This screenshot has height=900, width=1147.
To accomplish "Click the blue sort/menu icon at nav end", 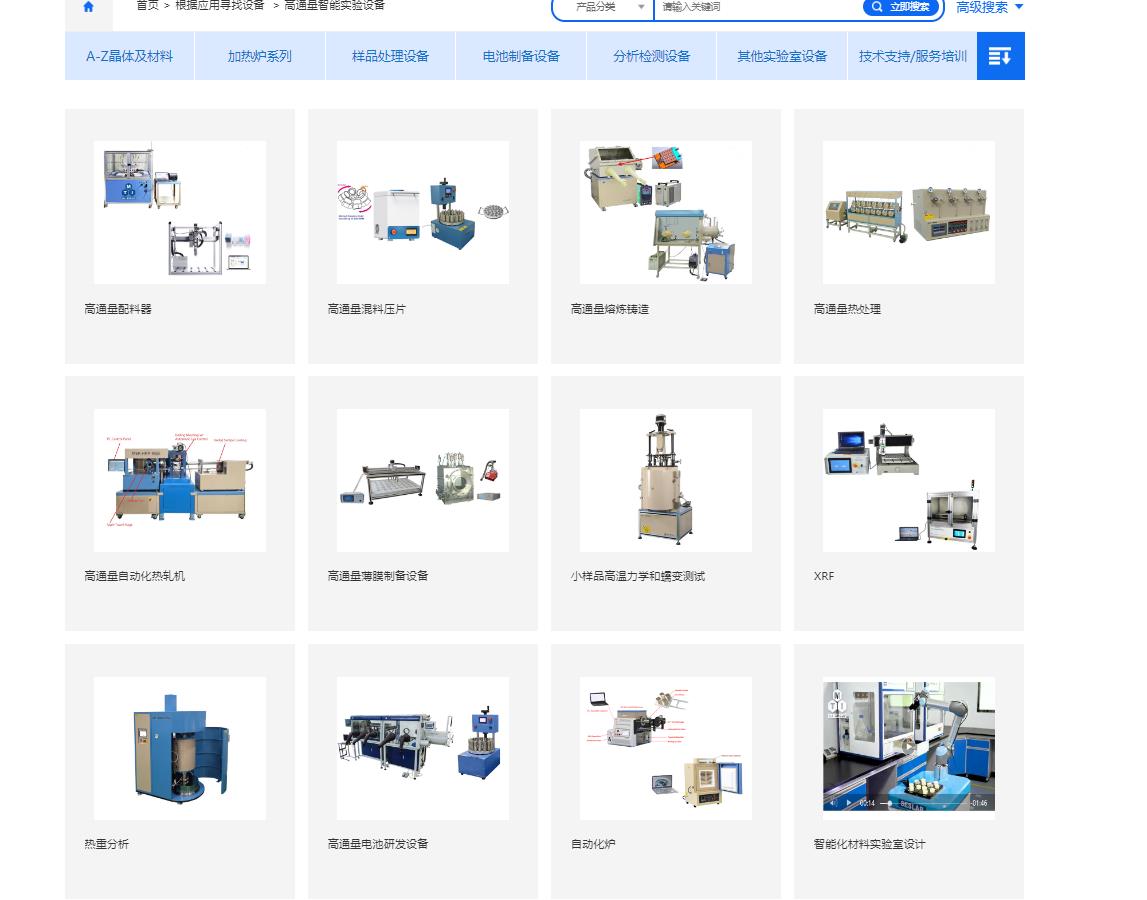I will (x=1000, y=56).
